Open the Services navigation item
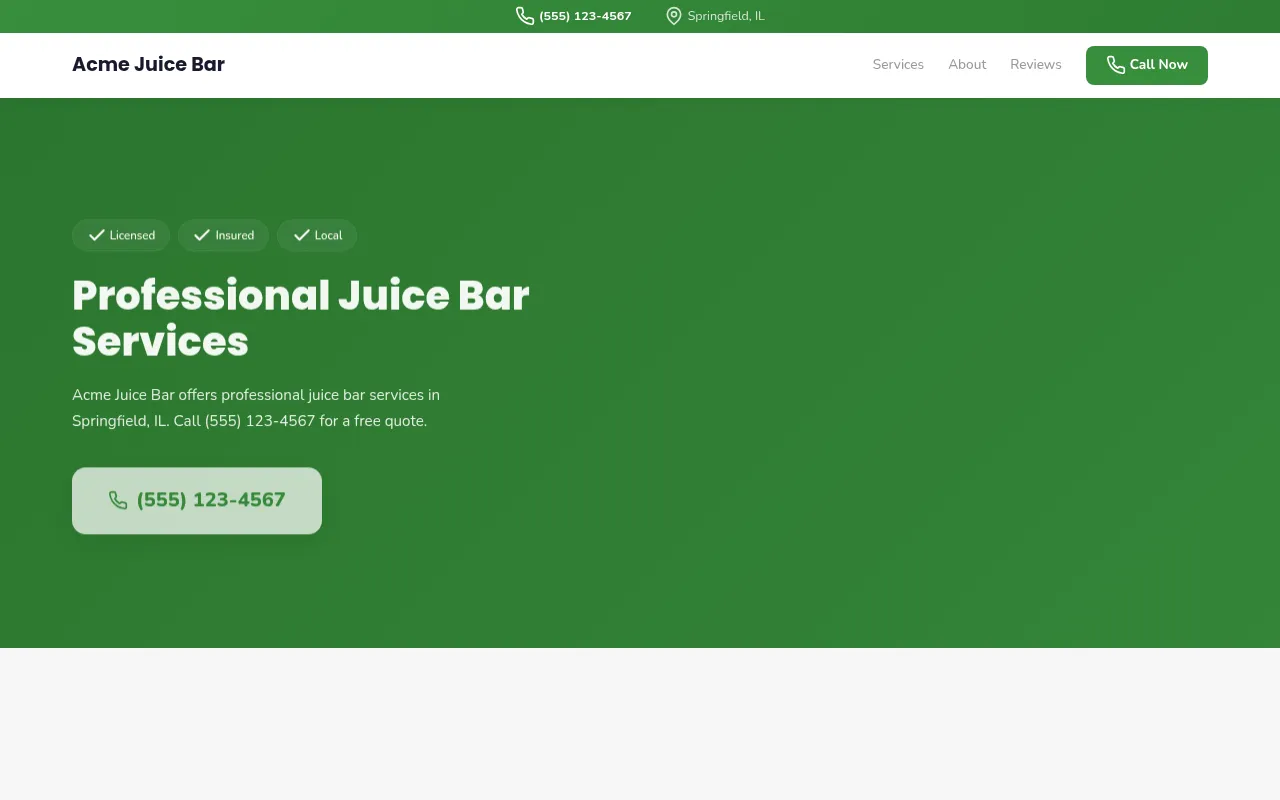Screen dimensions: 1280x800 pos(897,64)
